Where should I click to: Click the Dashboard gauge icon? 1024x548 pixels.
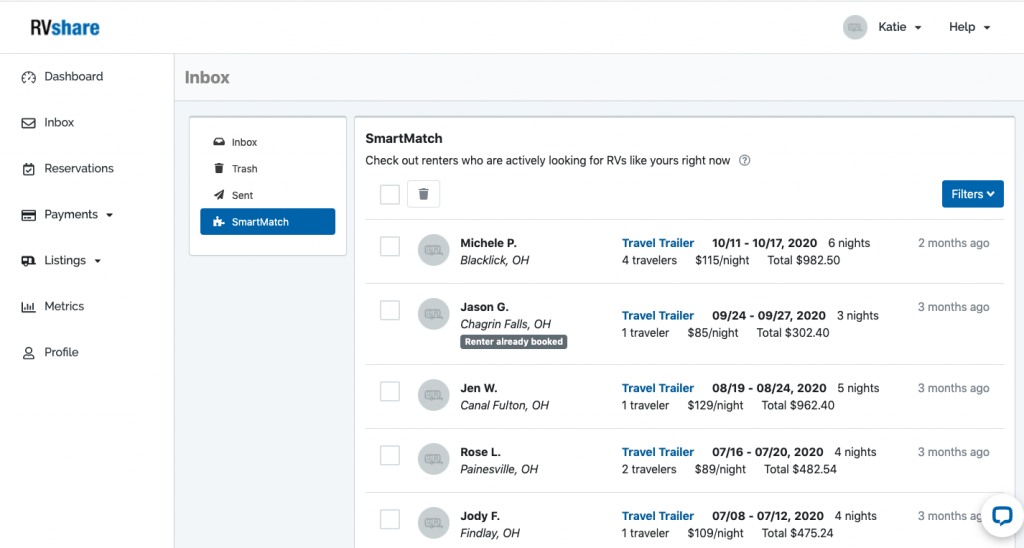pos(28,77)
